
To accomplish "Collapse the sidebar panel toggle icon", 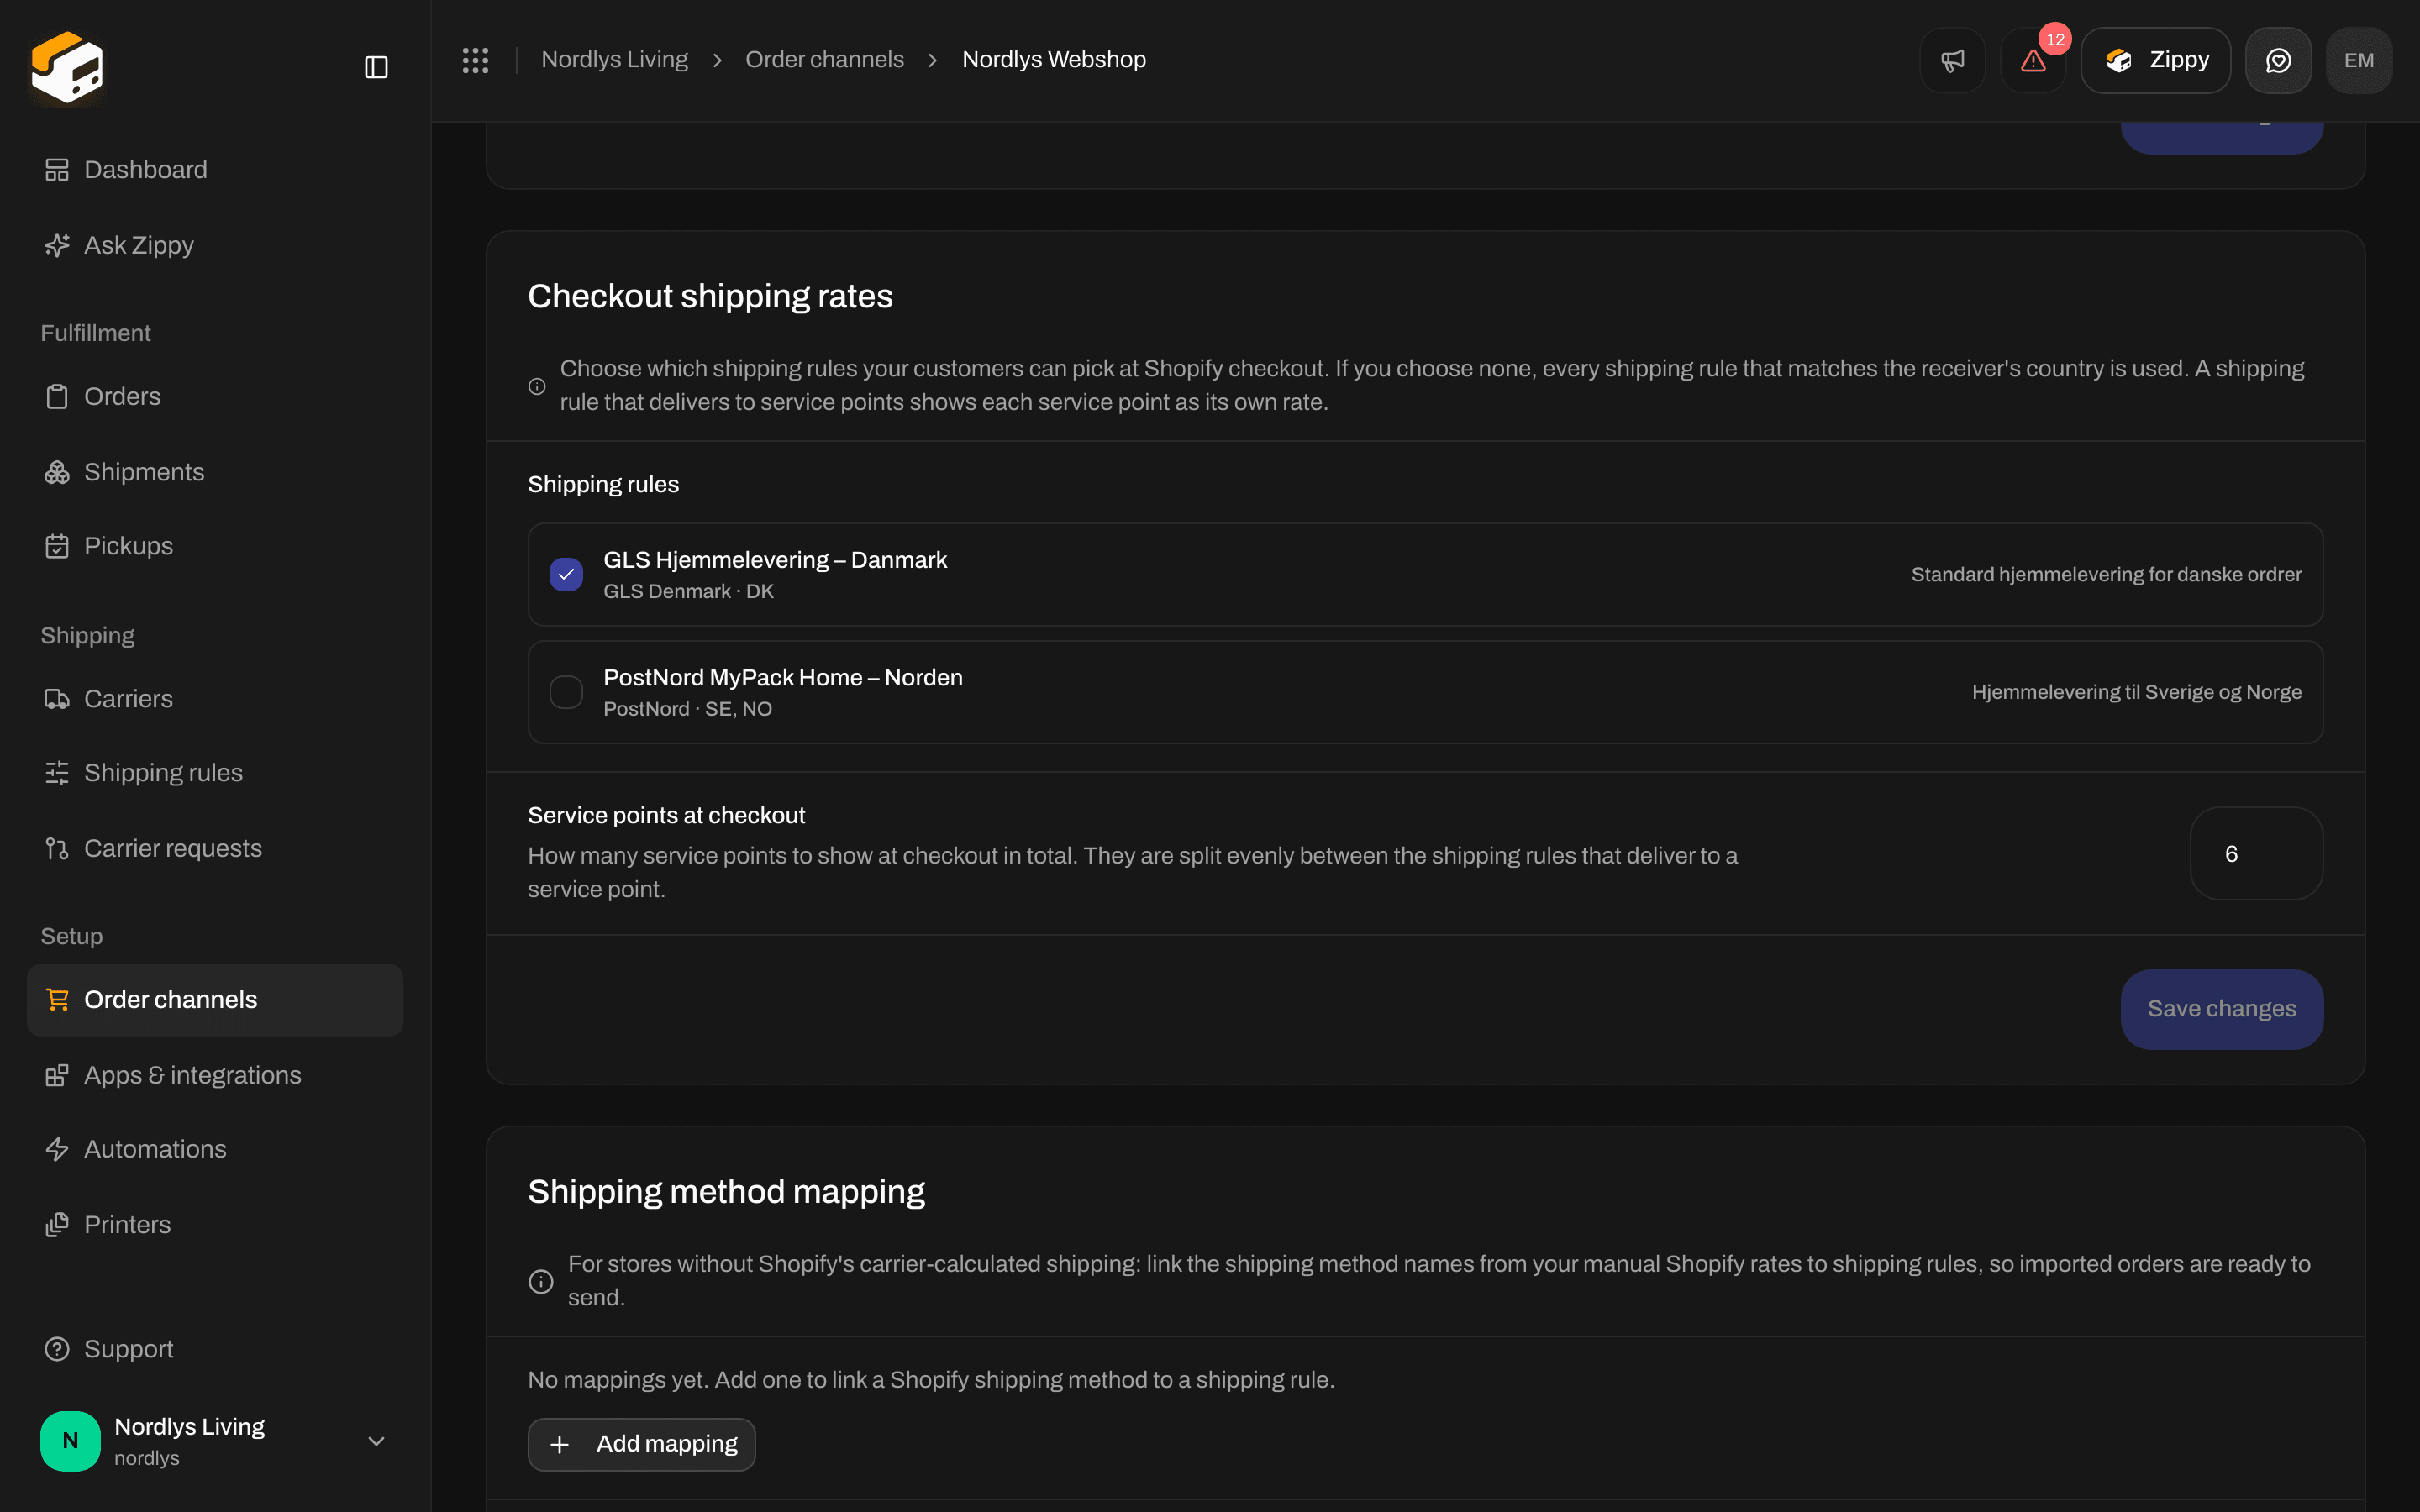I will pos(376,67).
